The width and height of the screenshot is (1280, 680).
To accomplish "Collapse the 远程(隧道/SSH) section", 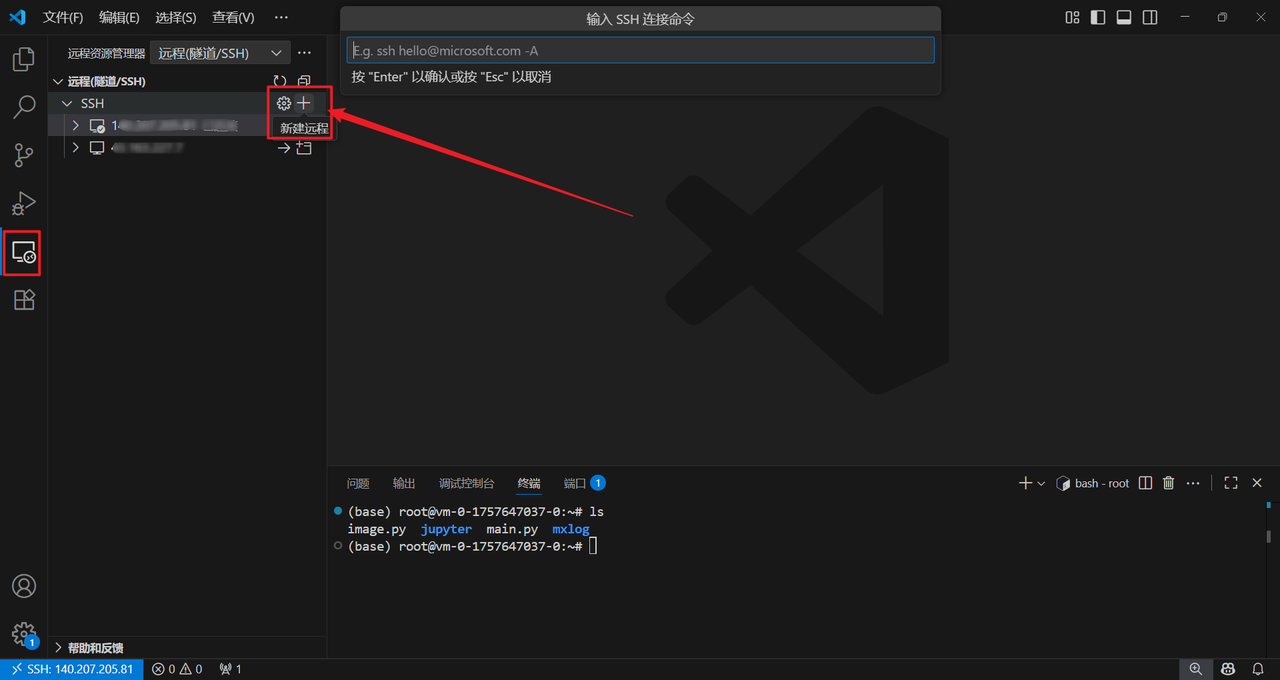I will 57,81.
